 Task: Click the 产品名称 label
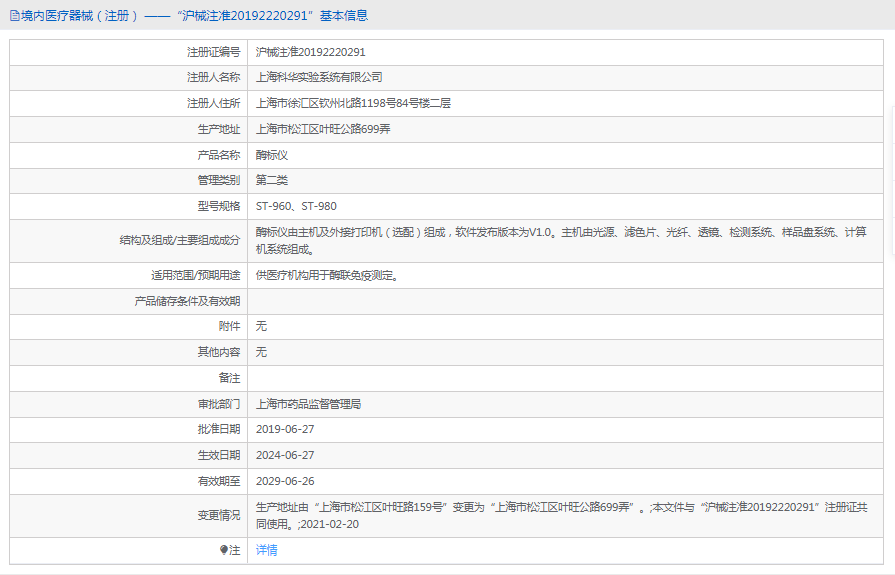point(219,155)
